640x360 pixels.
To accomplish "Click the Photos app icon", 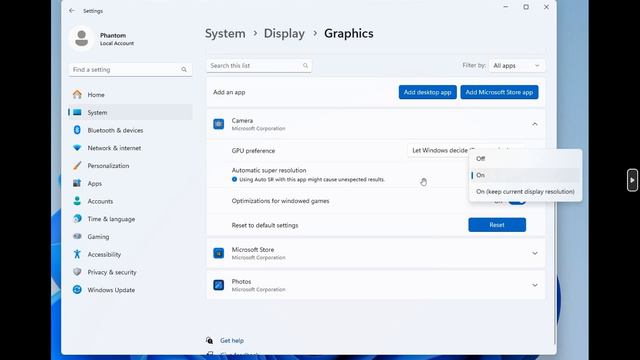I will coord(219,285).
